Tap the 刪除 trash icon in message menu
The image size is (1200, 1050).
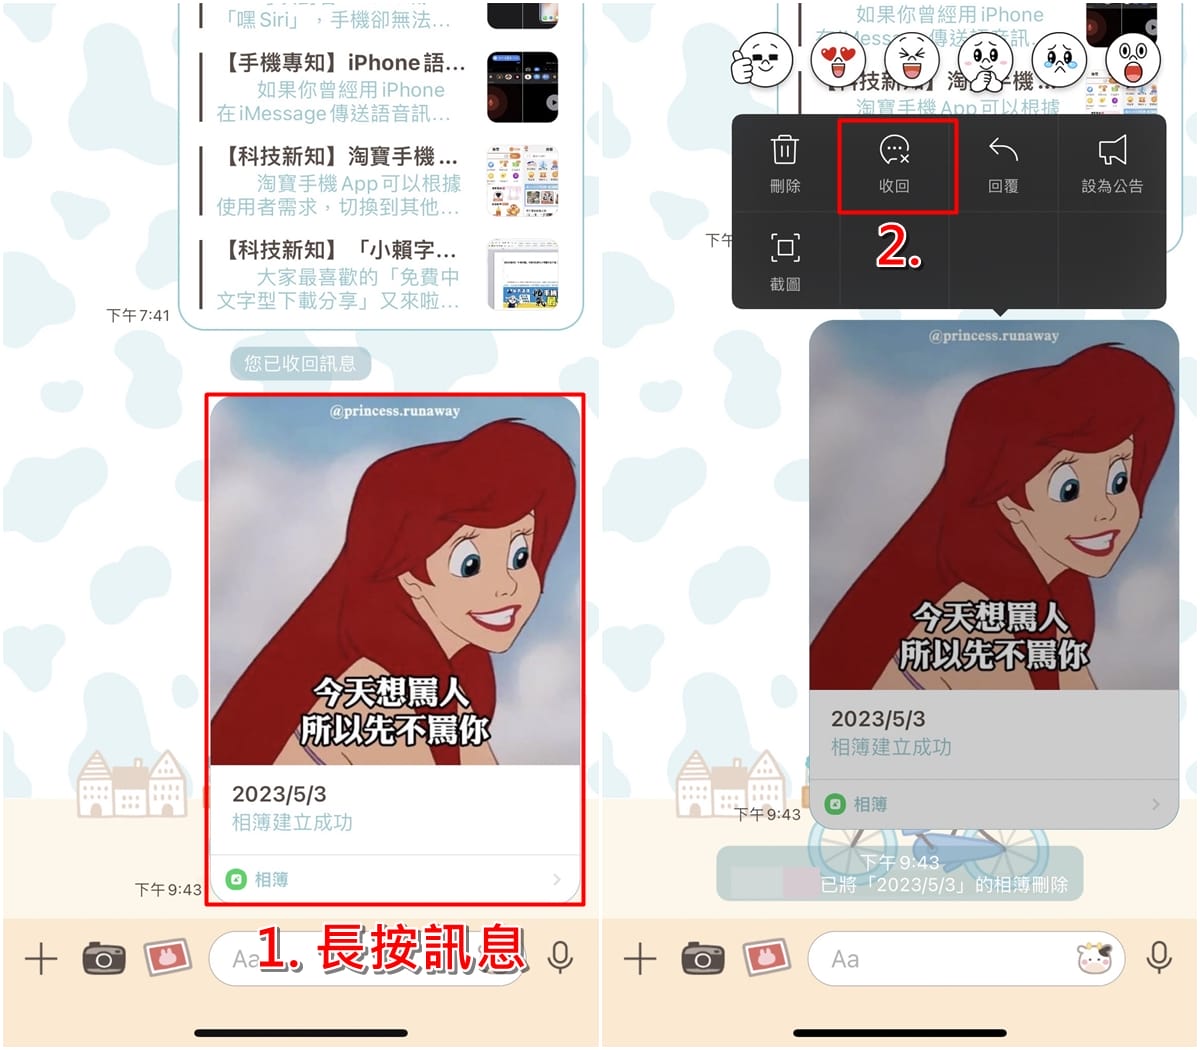[x=785, y=164]
